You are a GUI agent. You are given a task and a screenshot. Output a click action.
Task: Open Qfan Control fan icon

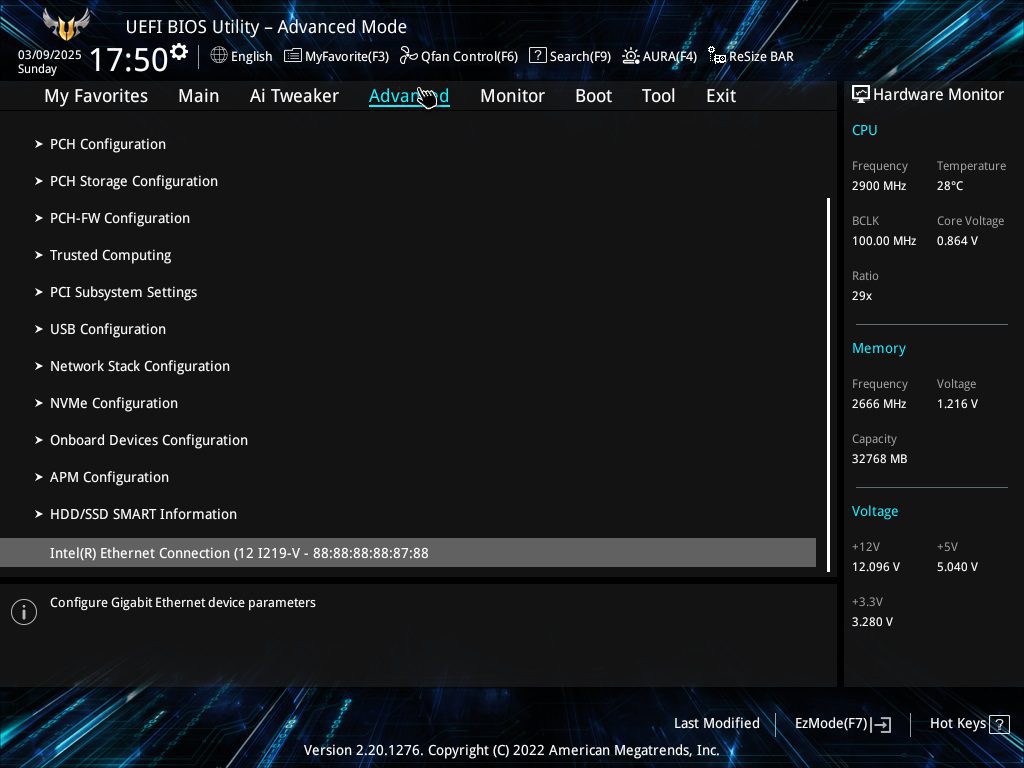[x=408, y=56]
